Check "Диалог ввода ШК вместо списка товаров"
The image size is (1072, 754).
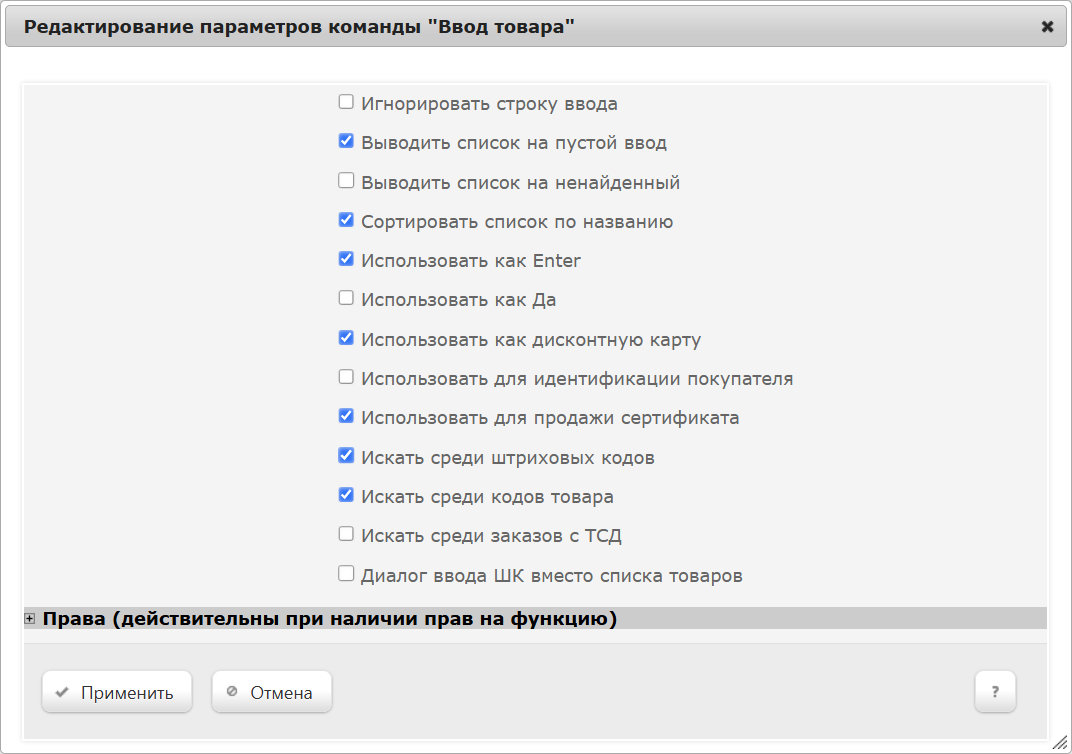(x=346, y=573)
